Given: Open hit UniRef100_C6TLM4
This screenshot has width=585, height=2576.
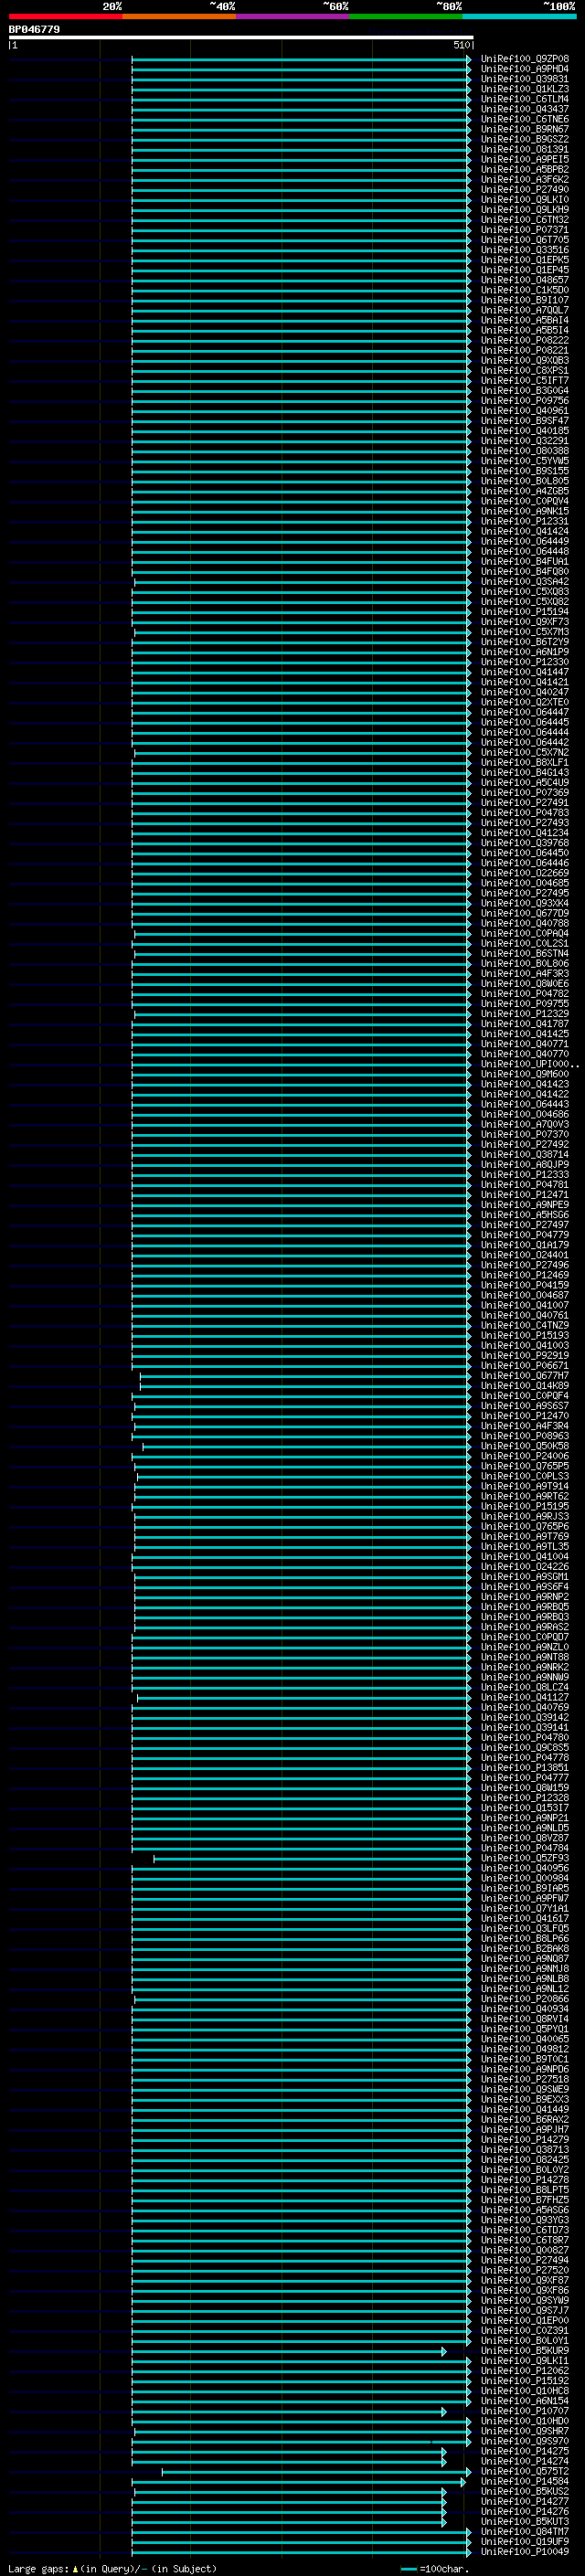Looking at the screenshot, I should (524, 99).
